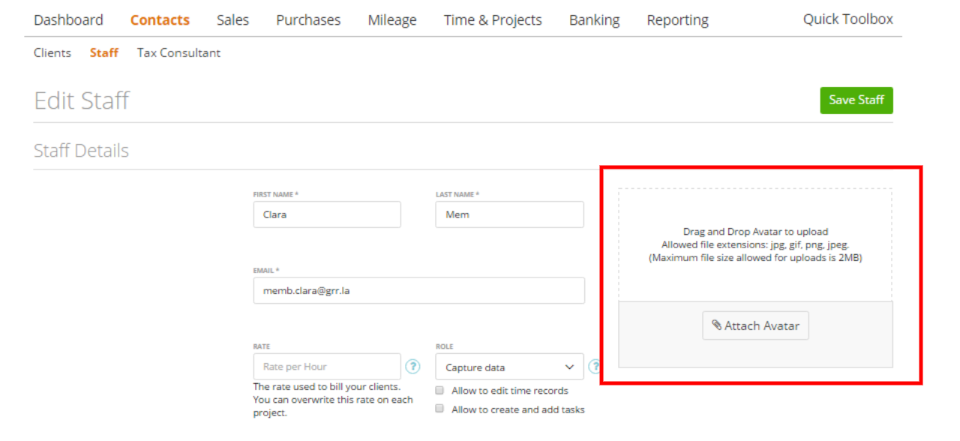Click the Staff Details section heading
This screenshot has width=960, height=441.
click(81, 151)
